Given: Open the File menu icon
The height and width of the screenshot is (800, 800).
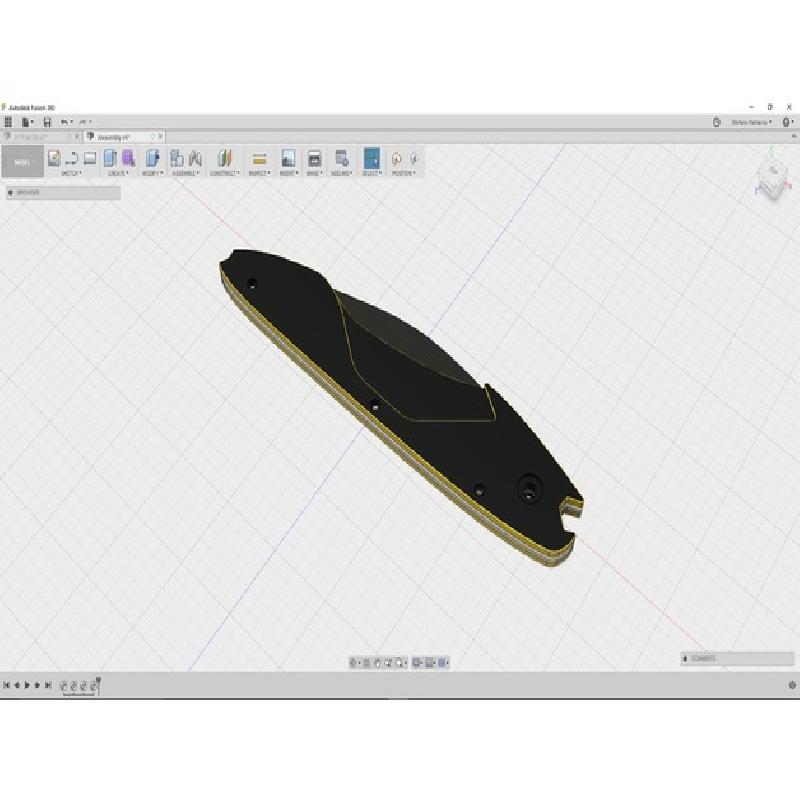Looking at the screenshot, I should click(x=26, y=122).
